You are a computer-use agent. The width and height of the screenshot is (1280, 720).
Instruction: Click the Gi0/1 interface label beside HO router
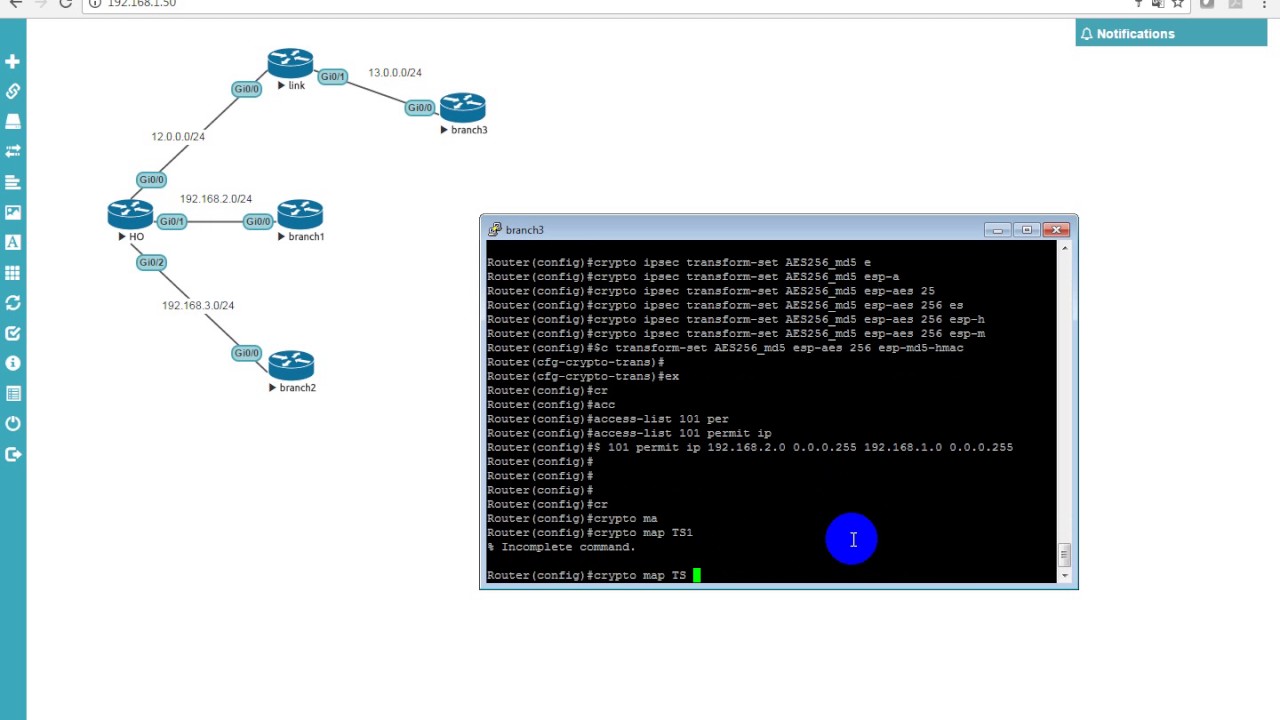(172, 221)
